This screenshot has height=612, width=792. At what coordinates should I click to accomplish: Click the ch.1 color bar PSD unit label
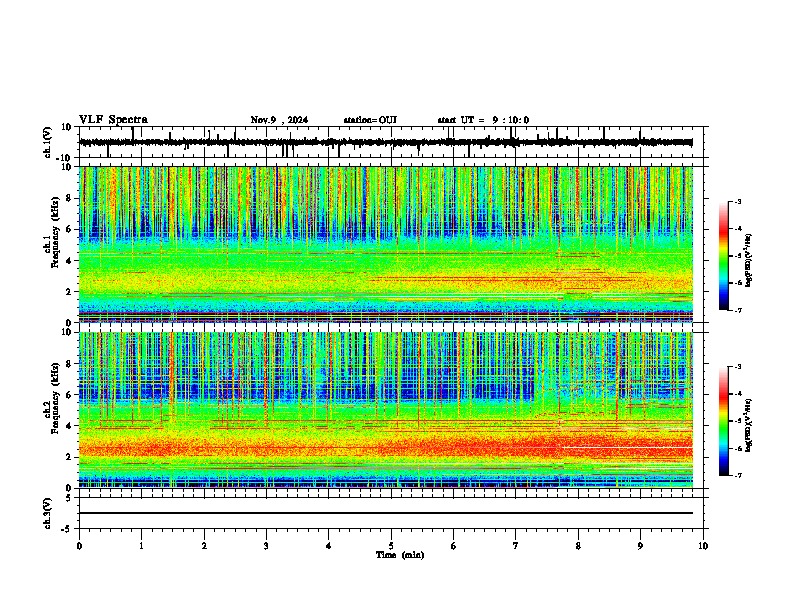tap(748, 261)
